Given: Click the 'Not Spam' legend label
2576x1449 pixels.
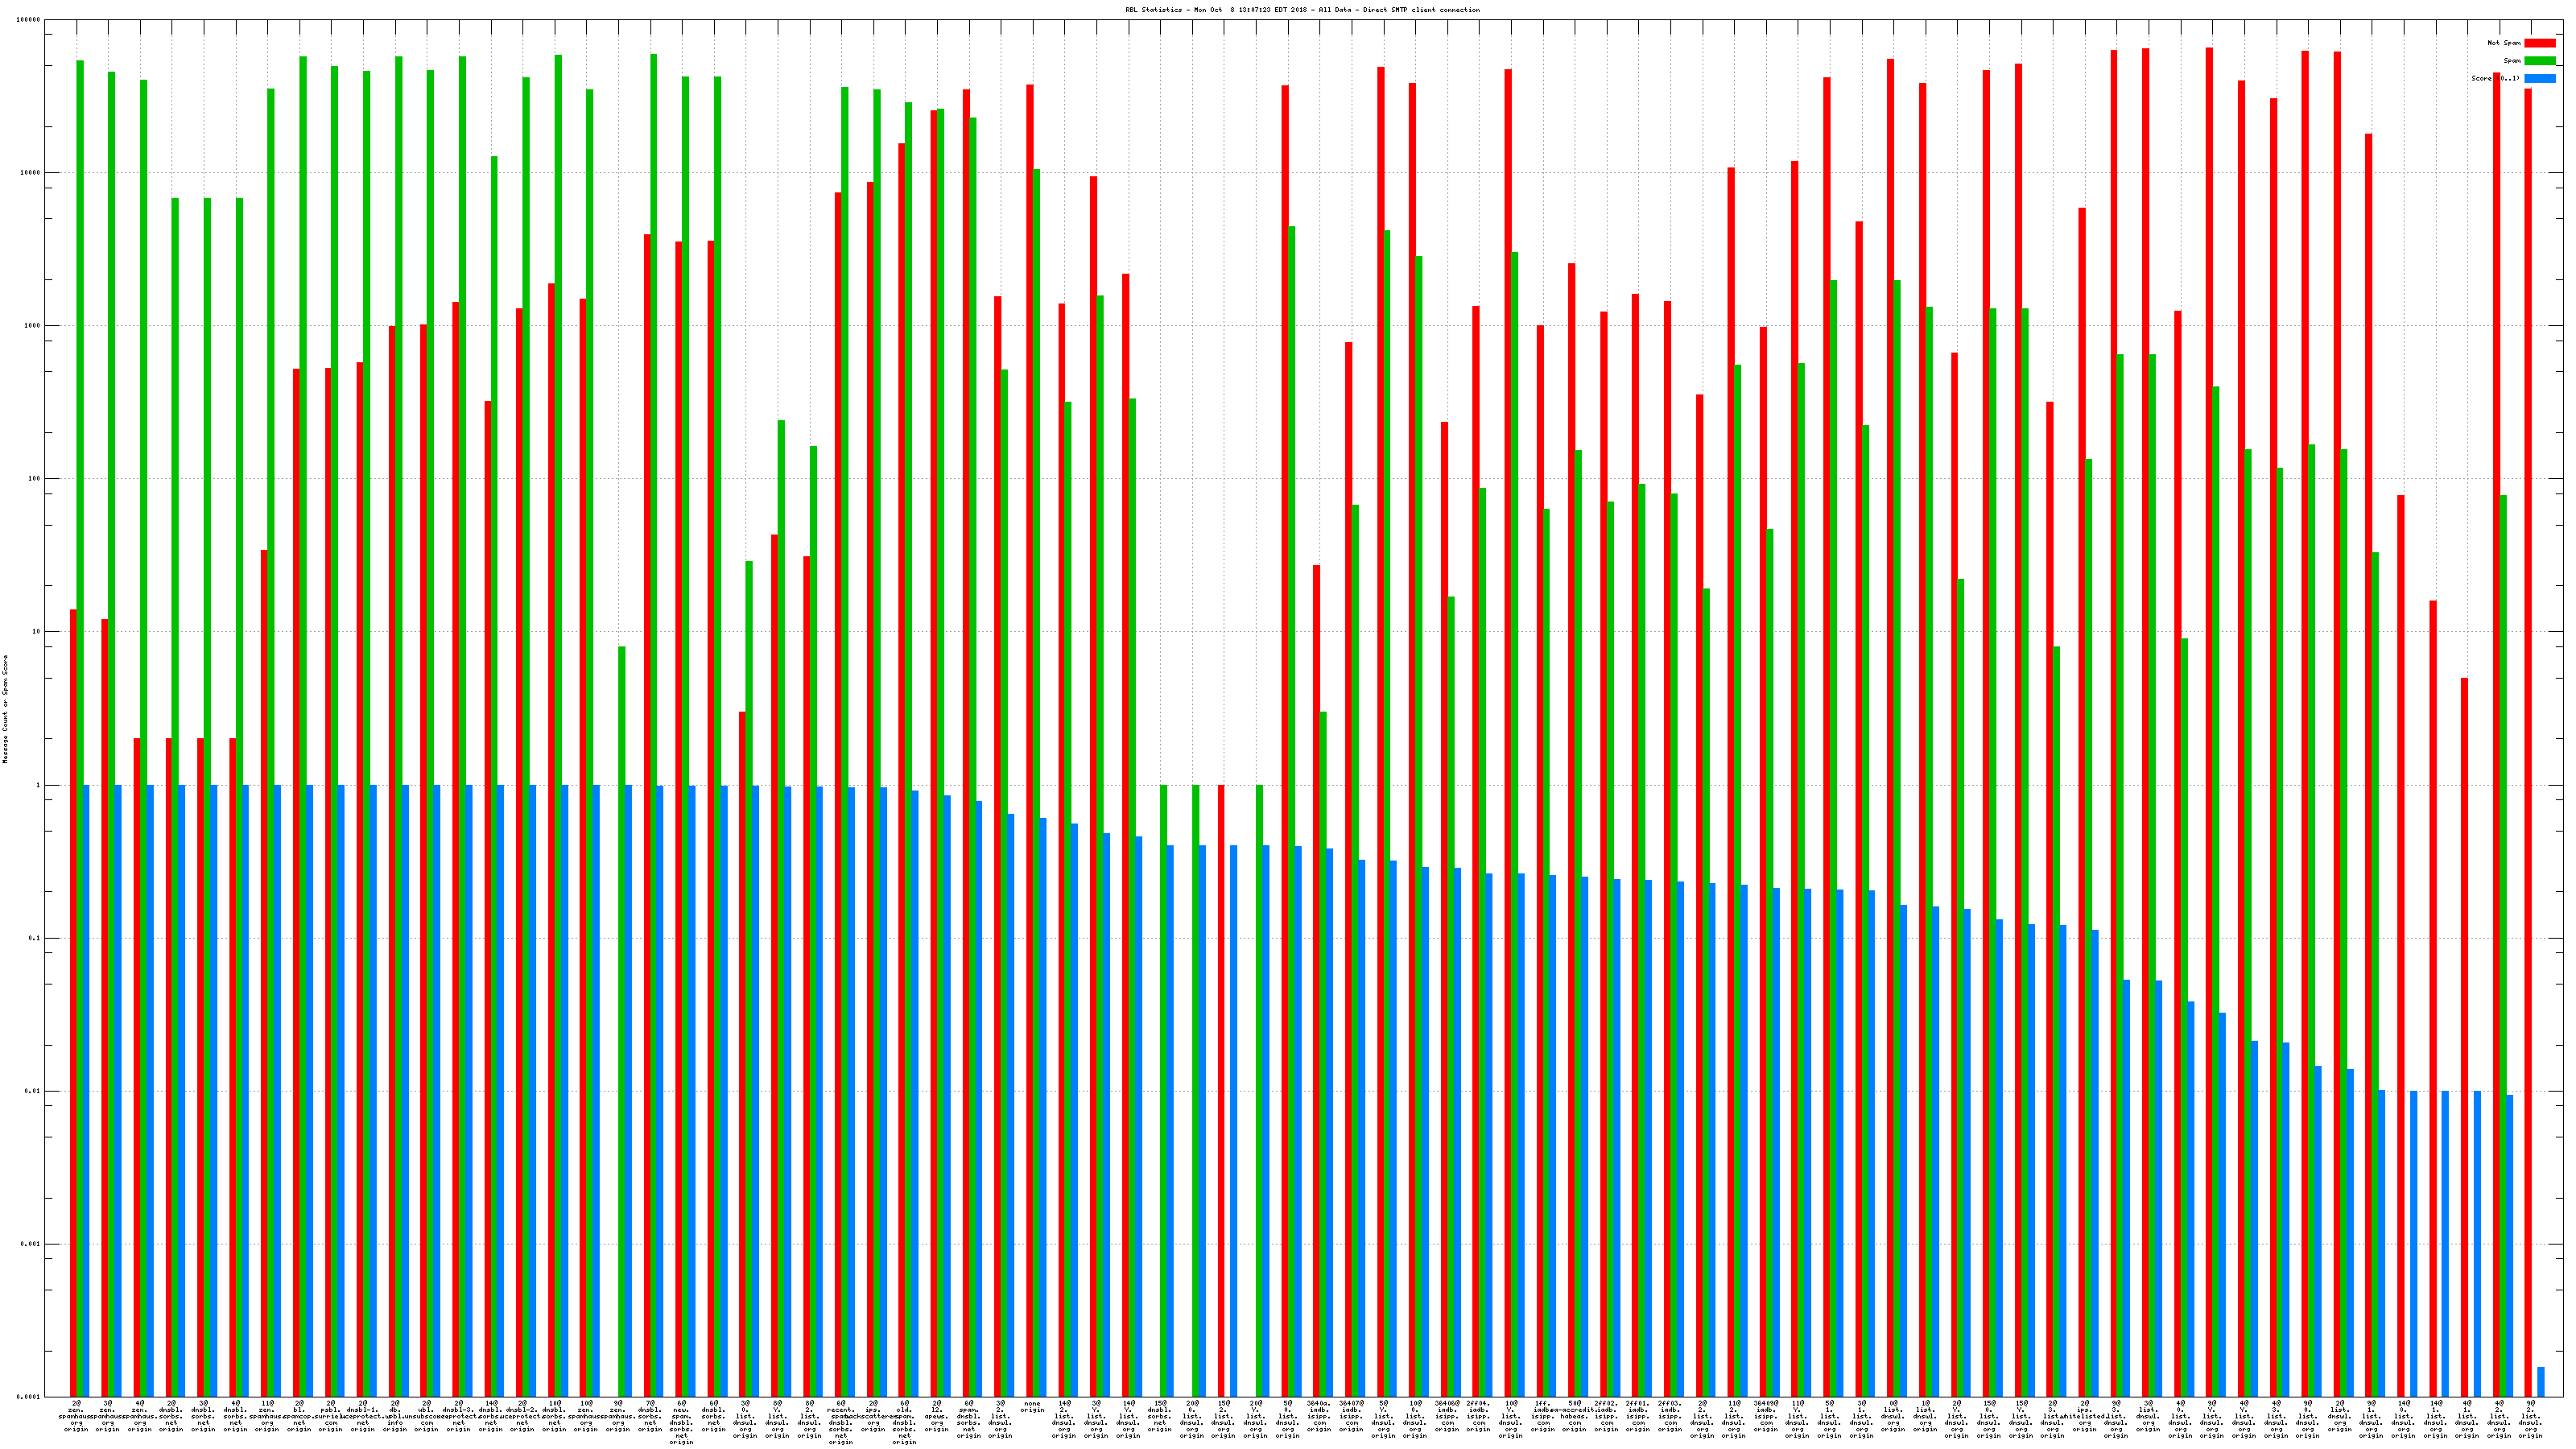Looking at the screenshot, I should point(2504,43).
